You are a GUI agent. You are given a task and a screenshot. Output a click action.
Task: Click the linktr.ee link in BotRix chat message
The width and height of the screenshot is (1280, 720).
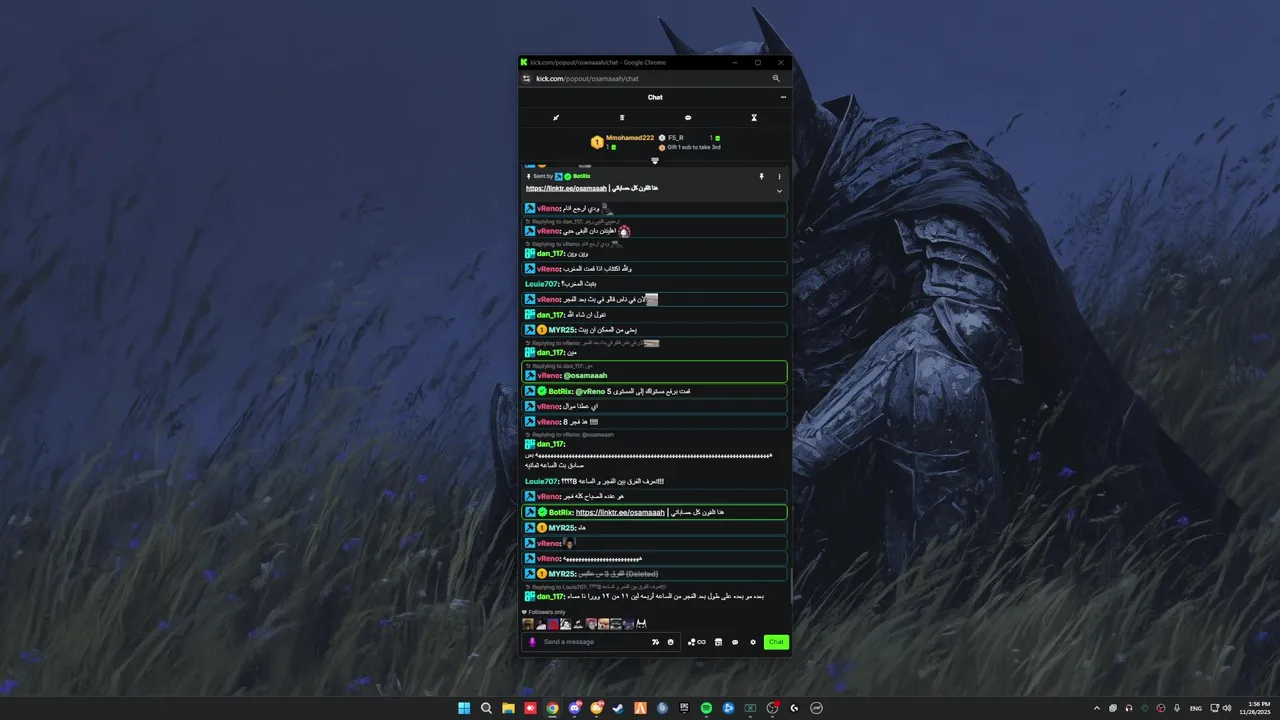tap(620, 512)
